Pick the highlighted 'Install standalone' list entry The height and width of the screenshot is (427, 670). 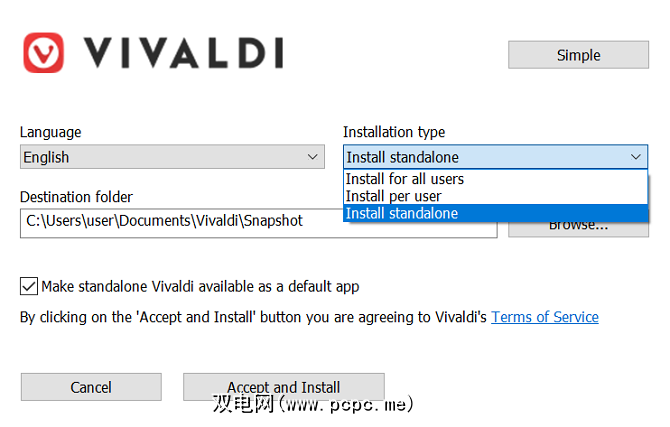(x=402, y=213)
